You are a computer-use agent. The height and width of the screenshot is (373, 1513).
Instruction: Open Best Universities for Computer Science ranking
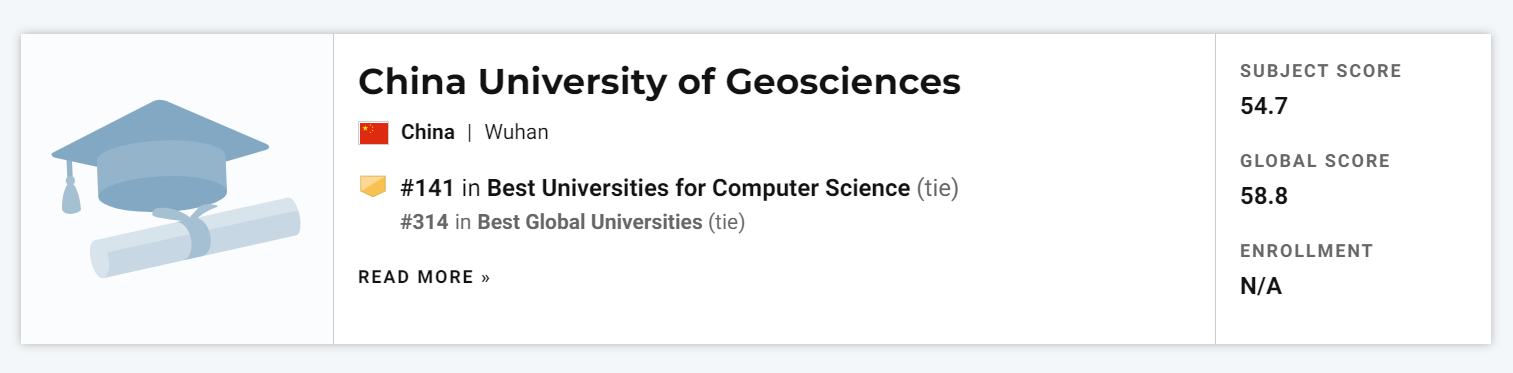tap(698, 187)
